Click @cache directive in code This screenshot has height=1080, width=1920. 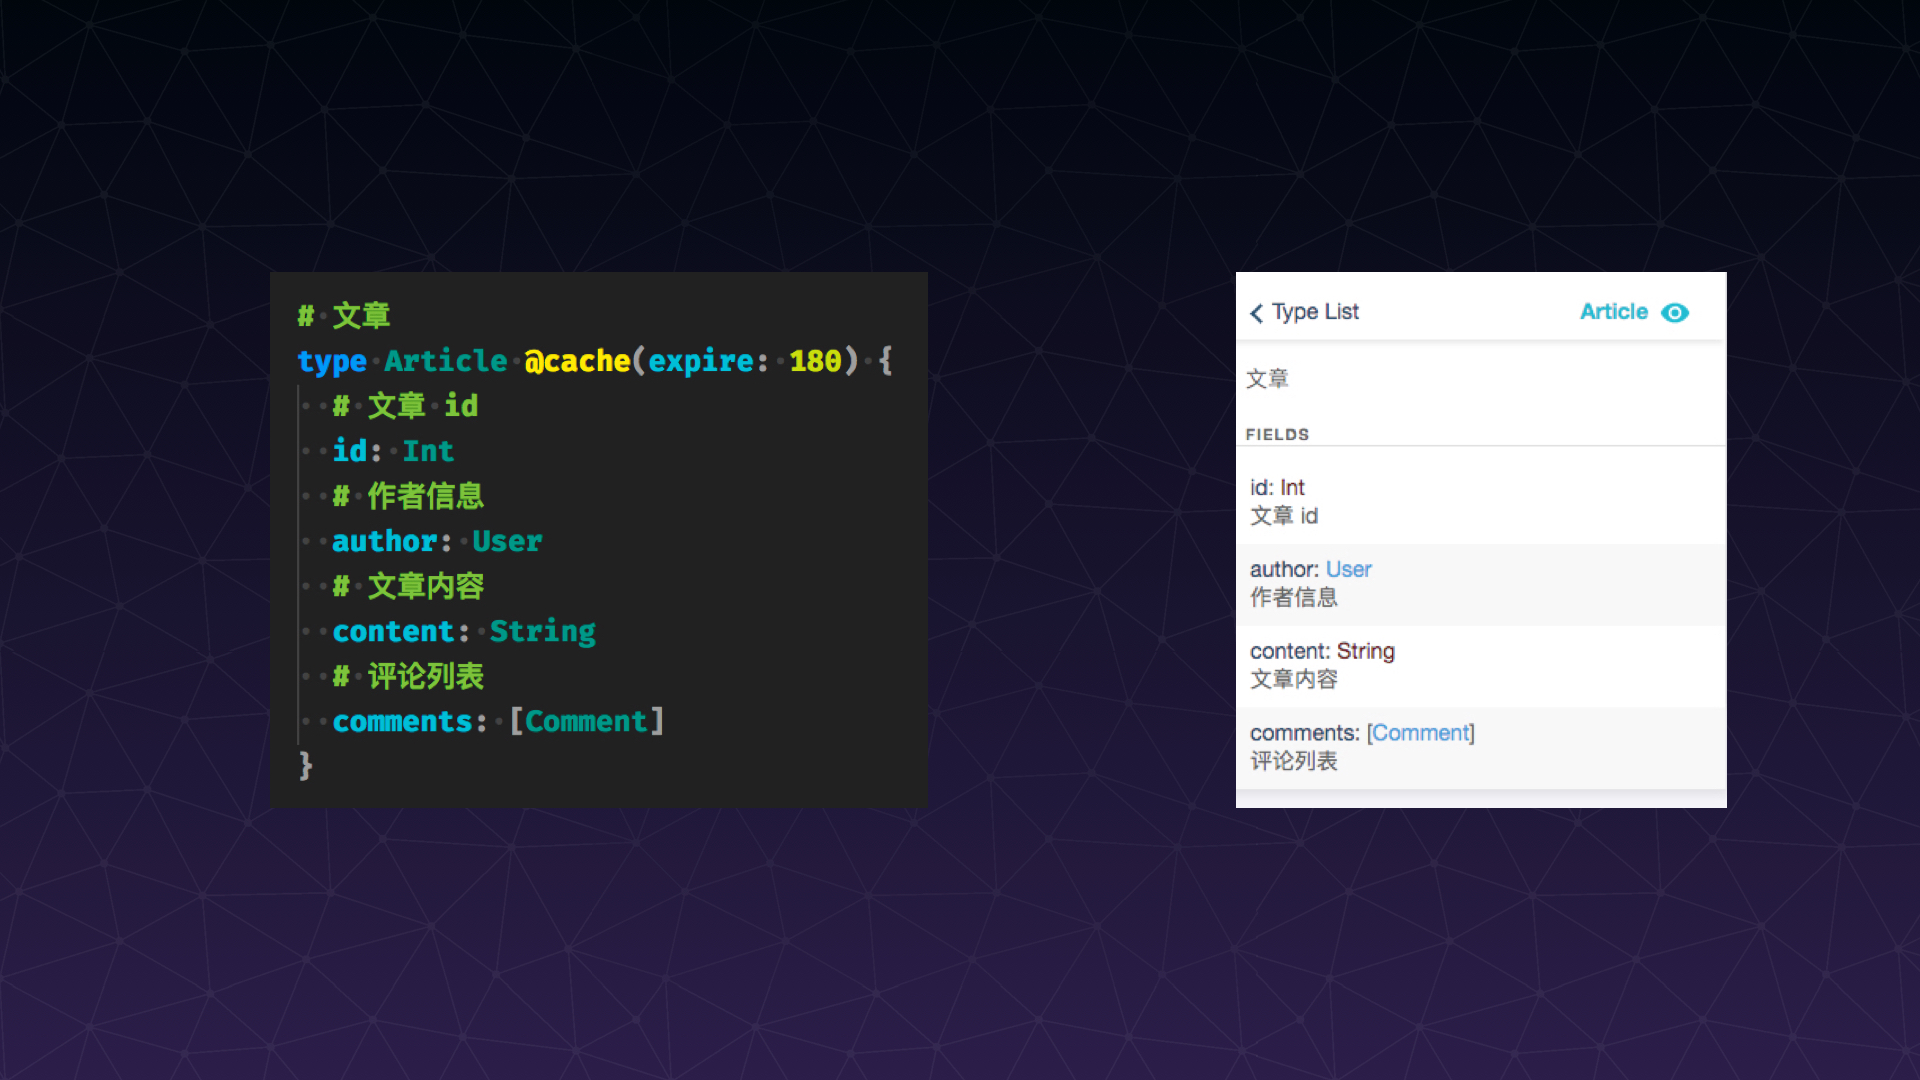[x=577, y=361]
